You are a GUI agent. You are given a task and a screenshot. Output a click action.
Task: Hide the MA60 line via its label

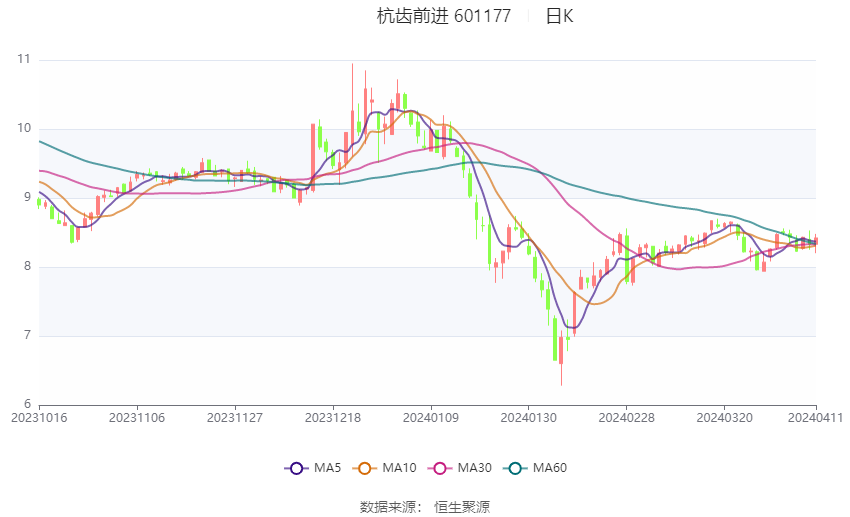(550, 468)
